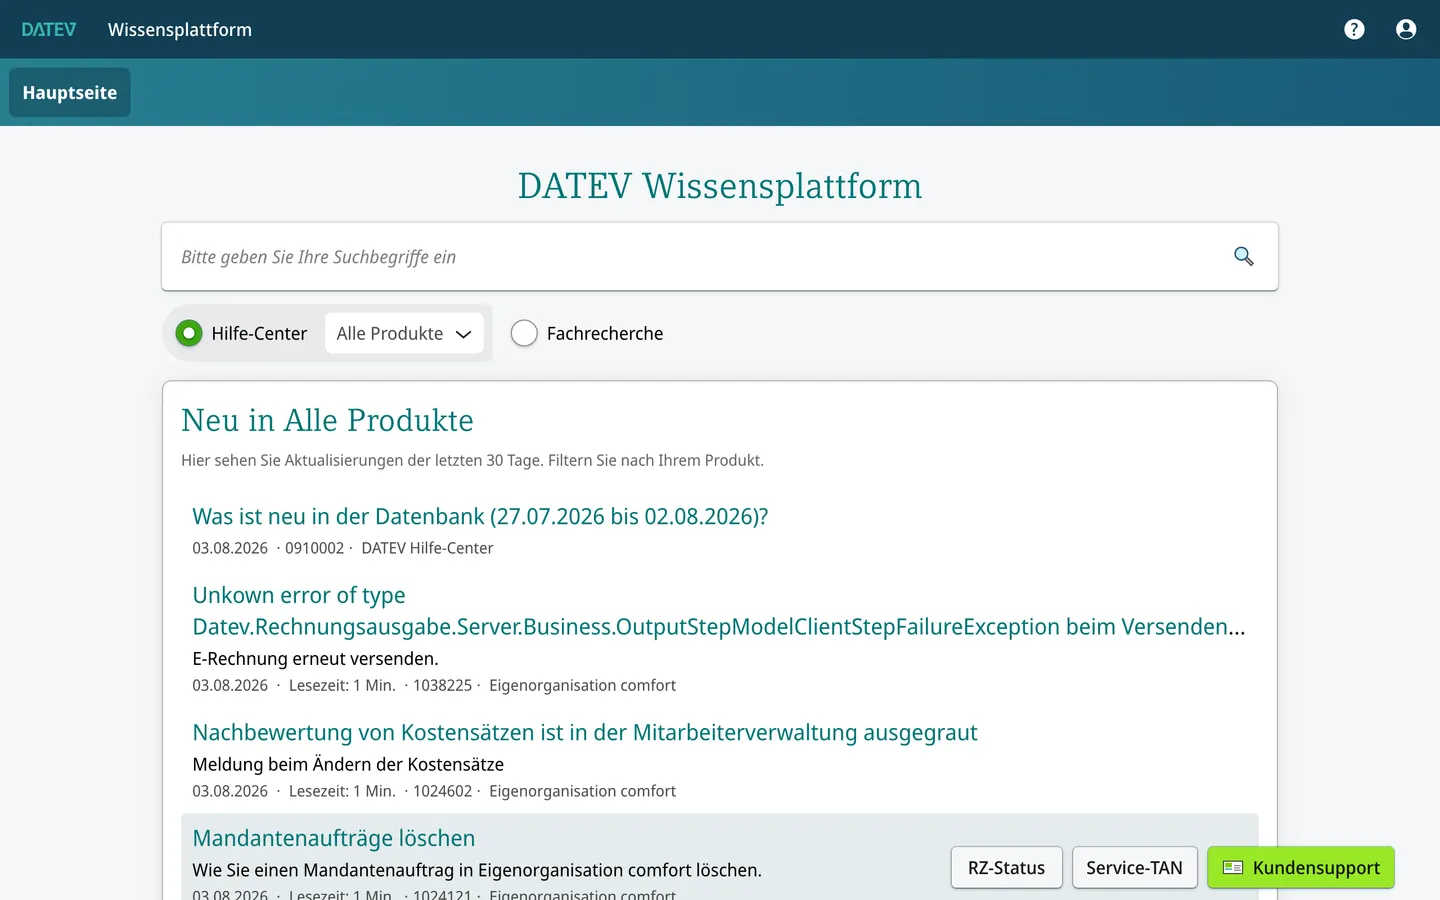Click the Service-TAN button
1440x900 pixels.
[1134, 868]
